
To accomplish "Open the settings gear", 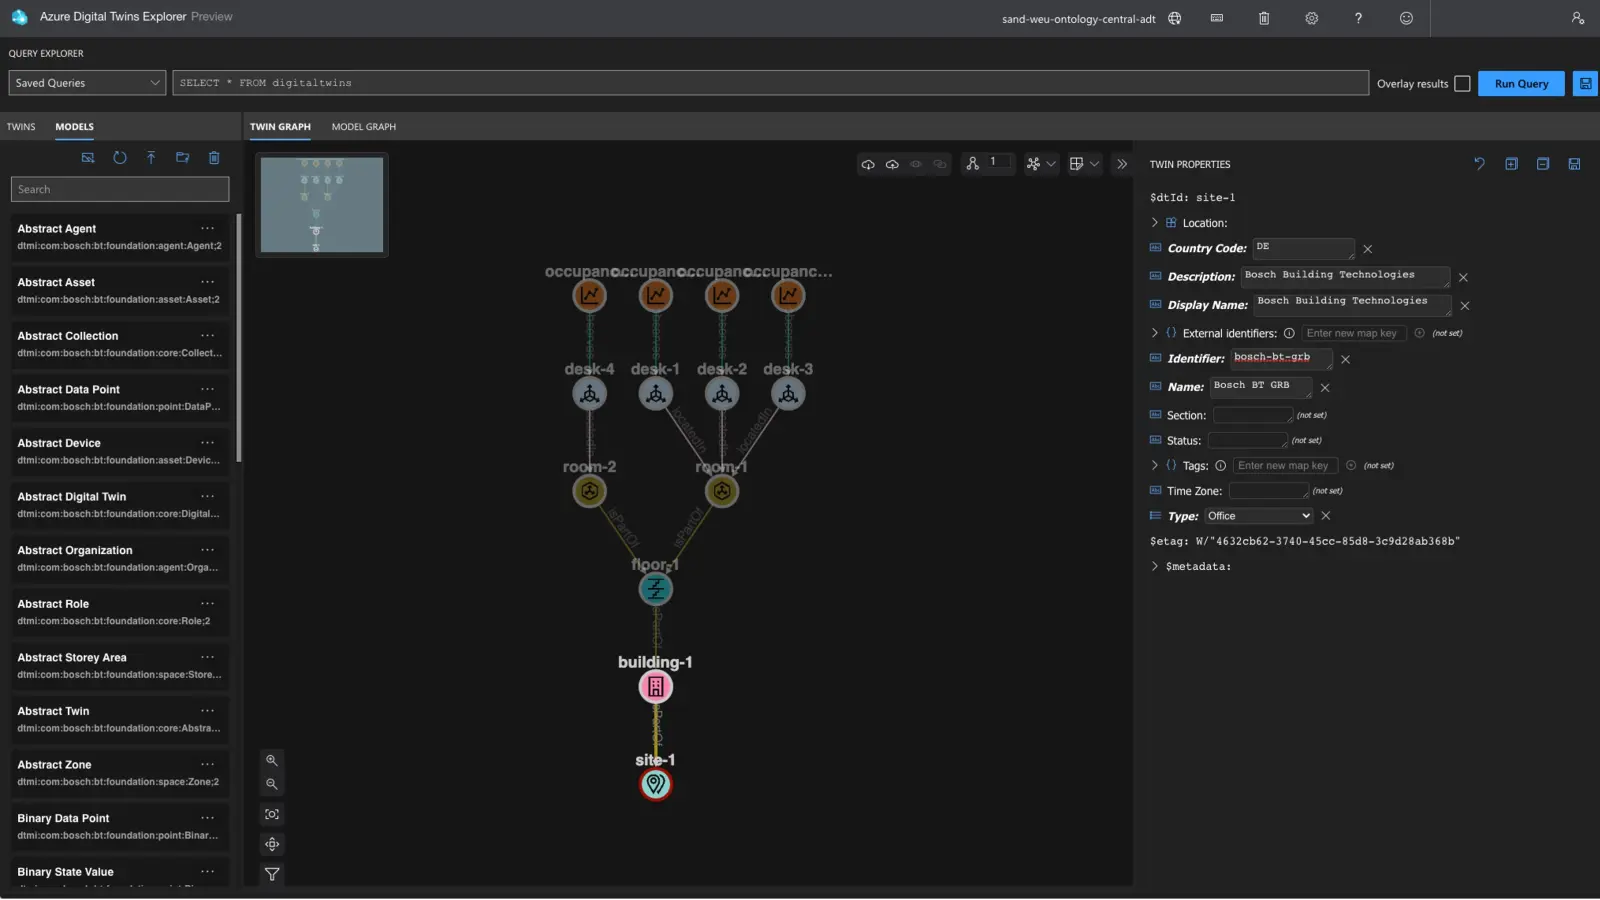I will point(1312,18).
